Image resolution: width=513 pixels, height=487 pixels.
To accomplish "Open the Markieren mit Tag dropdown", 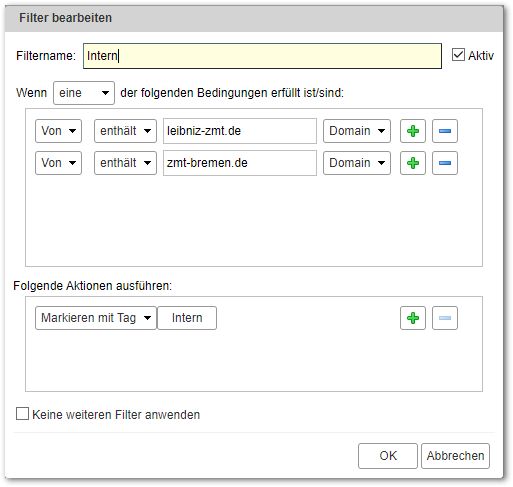I will point(96,318).
